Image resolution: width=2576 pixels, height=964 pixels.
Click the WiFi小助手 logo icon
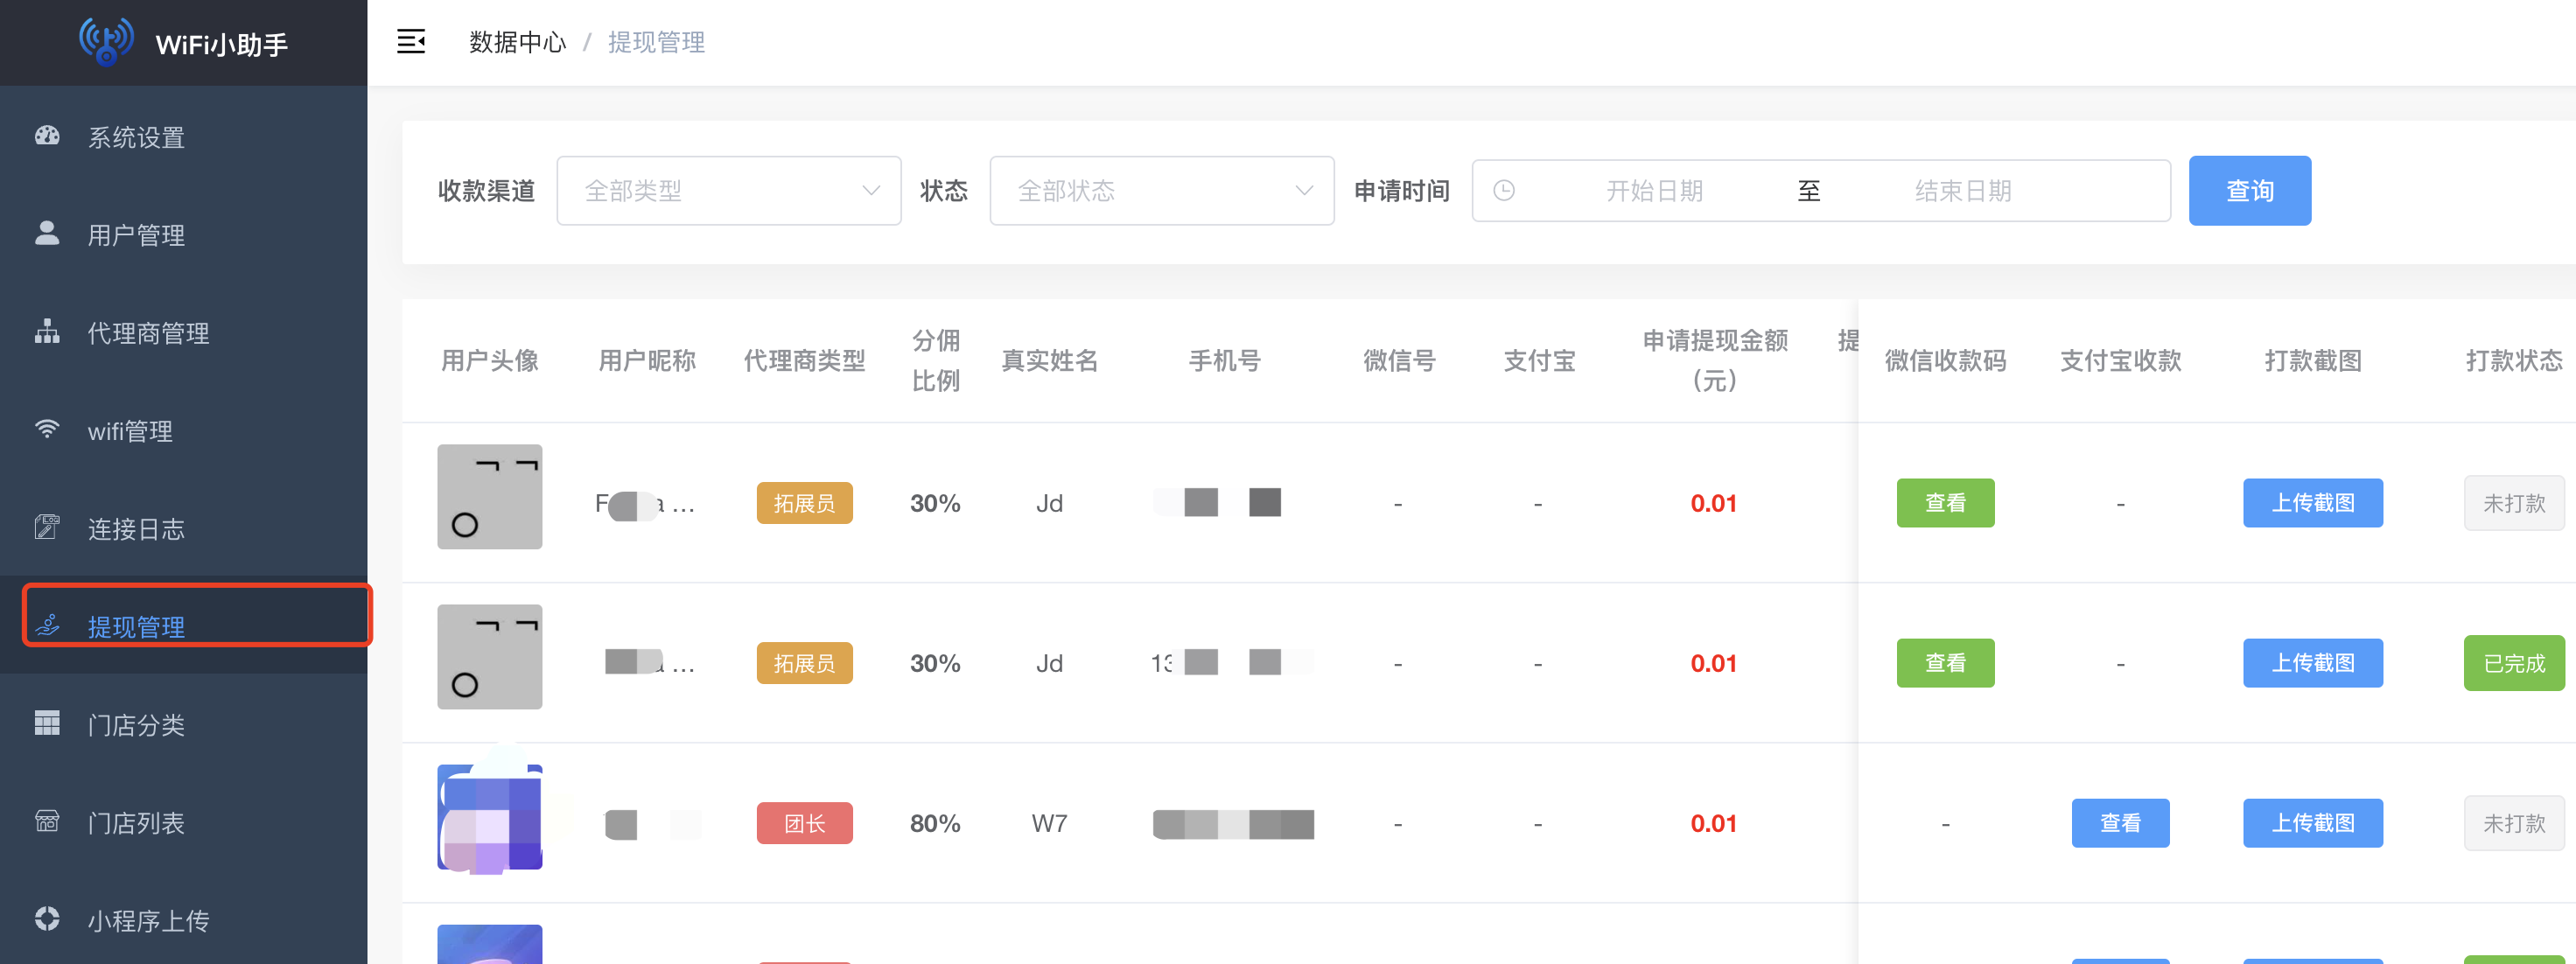point(106,41)
